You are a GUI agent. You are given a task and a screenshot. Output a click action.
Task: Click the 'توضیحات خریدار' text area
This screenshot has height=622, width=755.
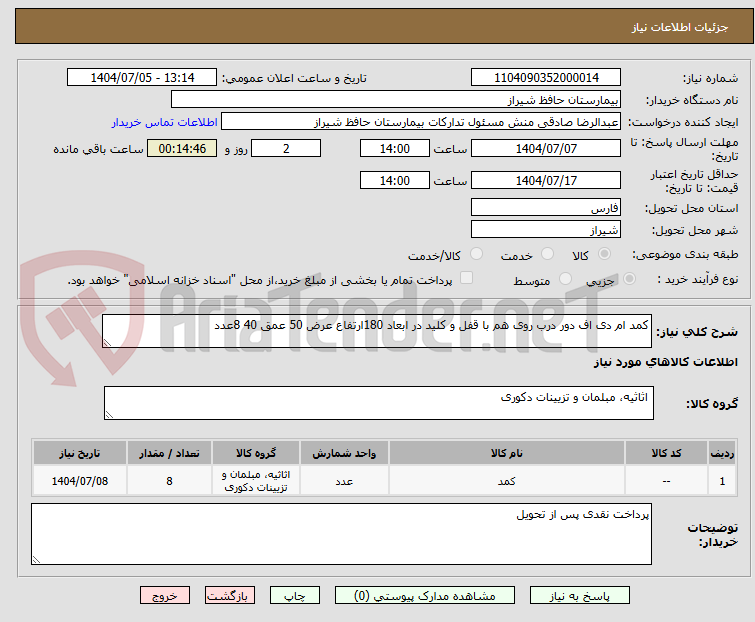[340, 534]
